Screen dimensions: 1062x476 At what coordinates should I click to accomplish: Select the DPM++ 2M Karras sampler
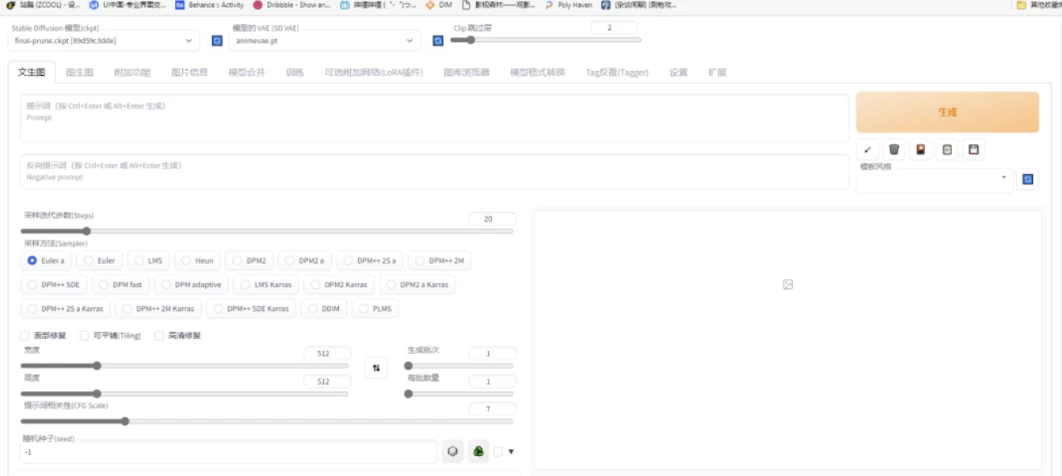[x=158, y=309]
